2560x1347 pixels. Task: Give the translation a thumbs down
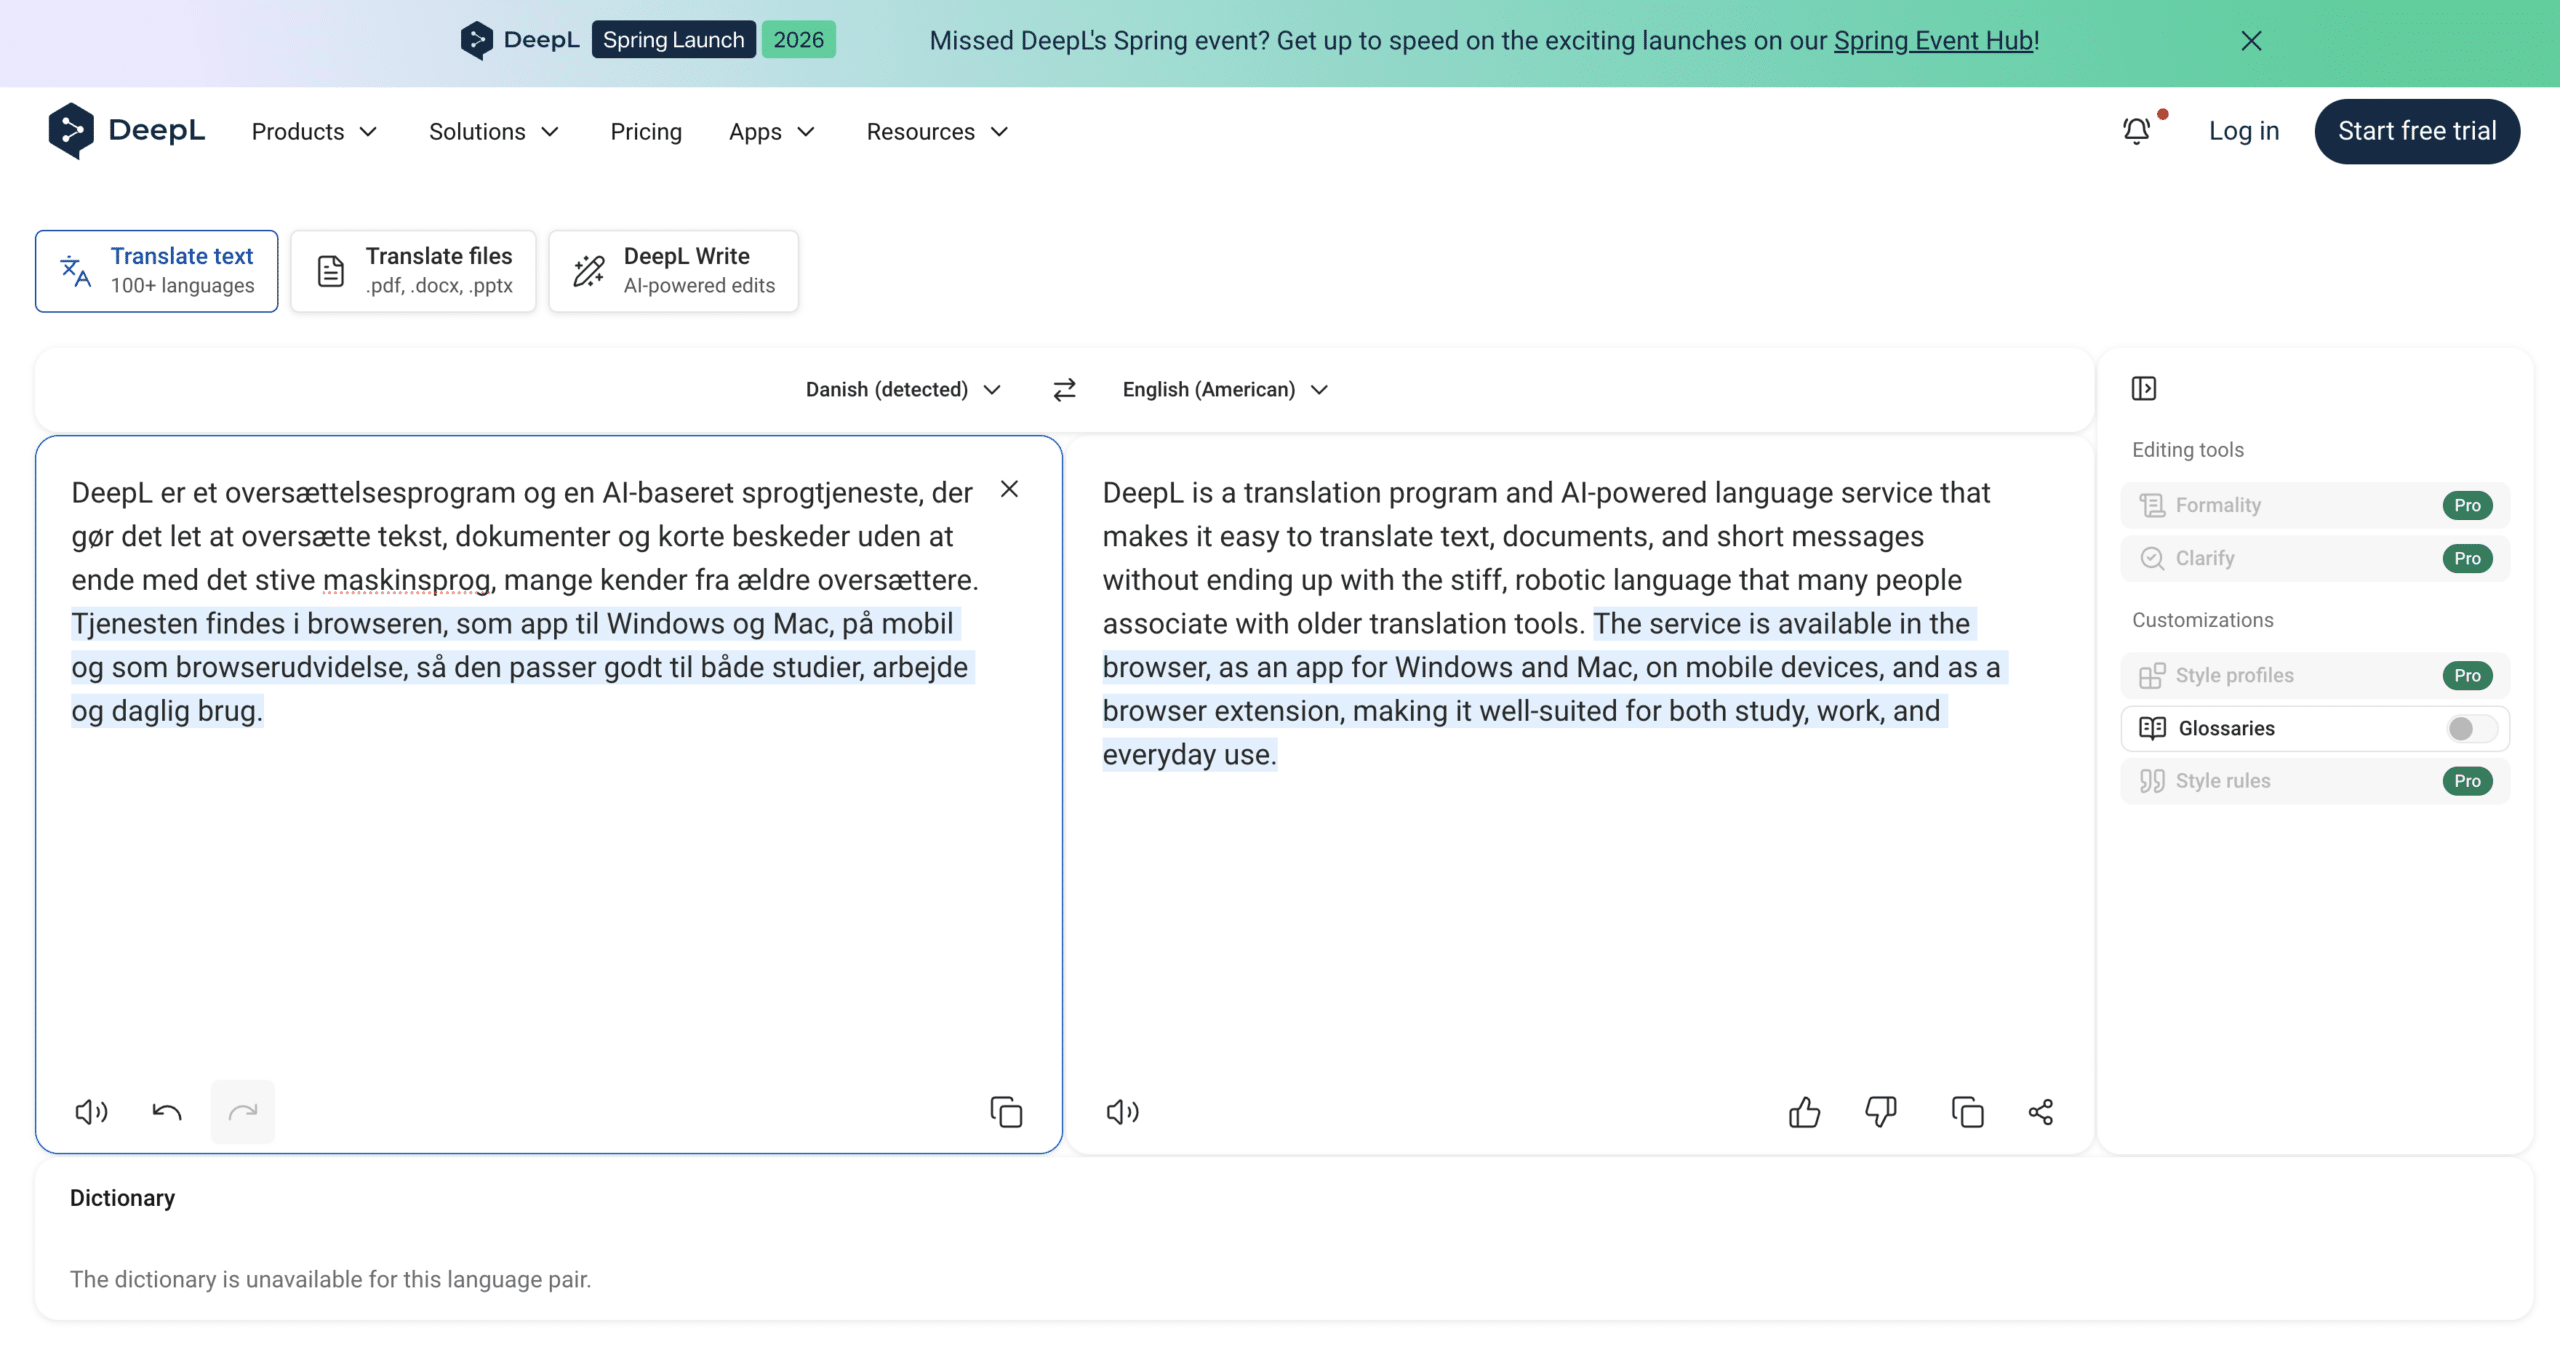[1881, 1112]
